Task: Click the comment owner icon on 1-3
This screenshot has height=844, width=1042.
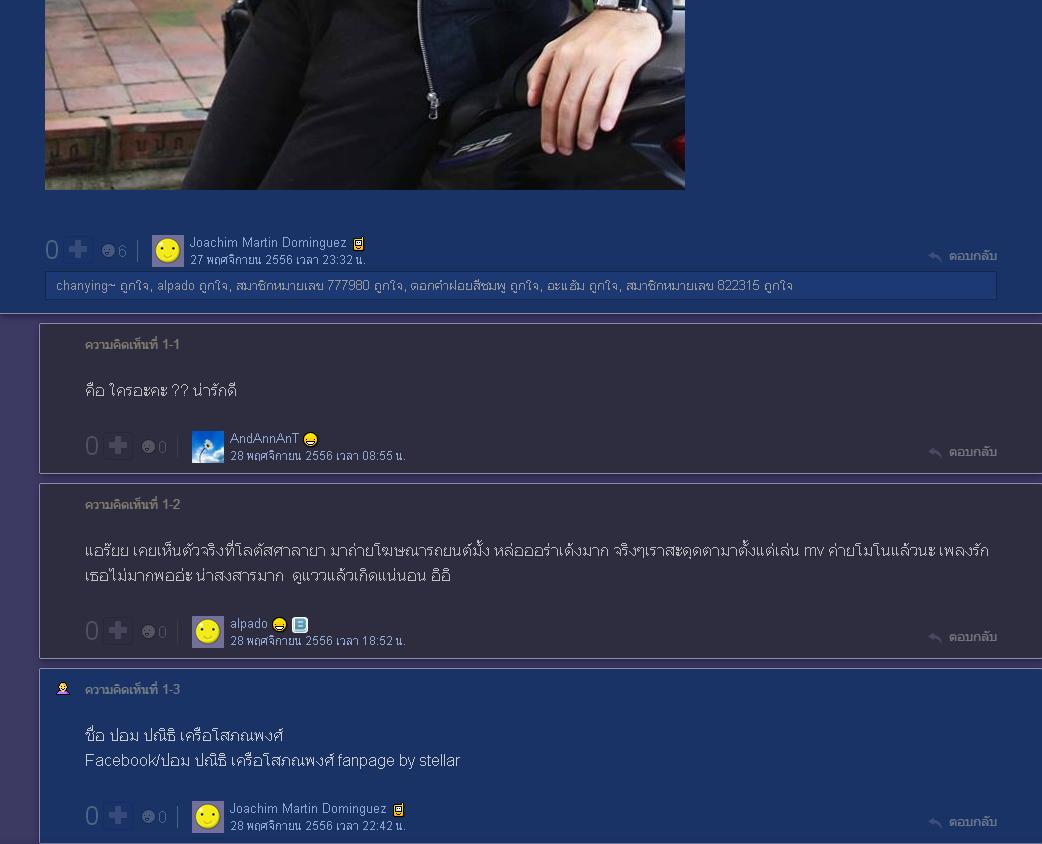Action: [63, 688]
